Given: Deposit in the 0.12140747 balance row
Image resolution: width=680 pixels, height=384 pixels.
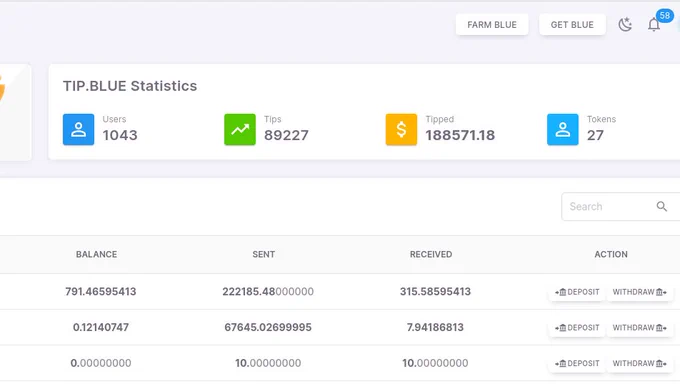Looking at the screenshot, I should point(577,328).
